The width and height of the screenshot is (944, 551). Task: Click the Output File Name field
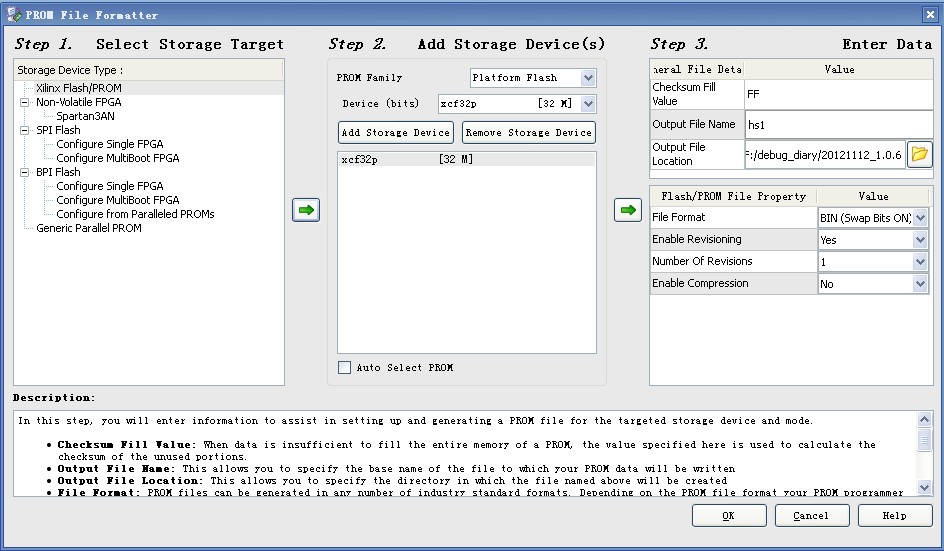[x=826, y=125]
